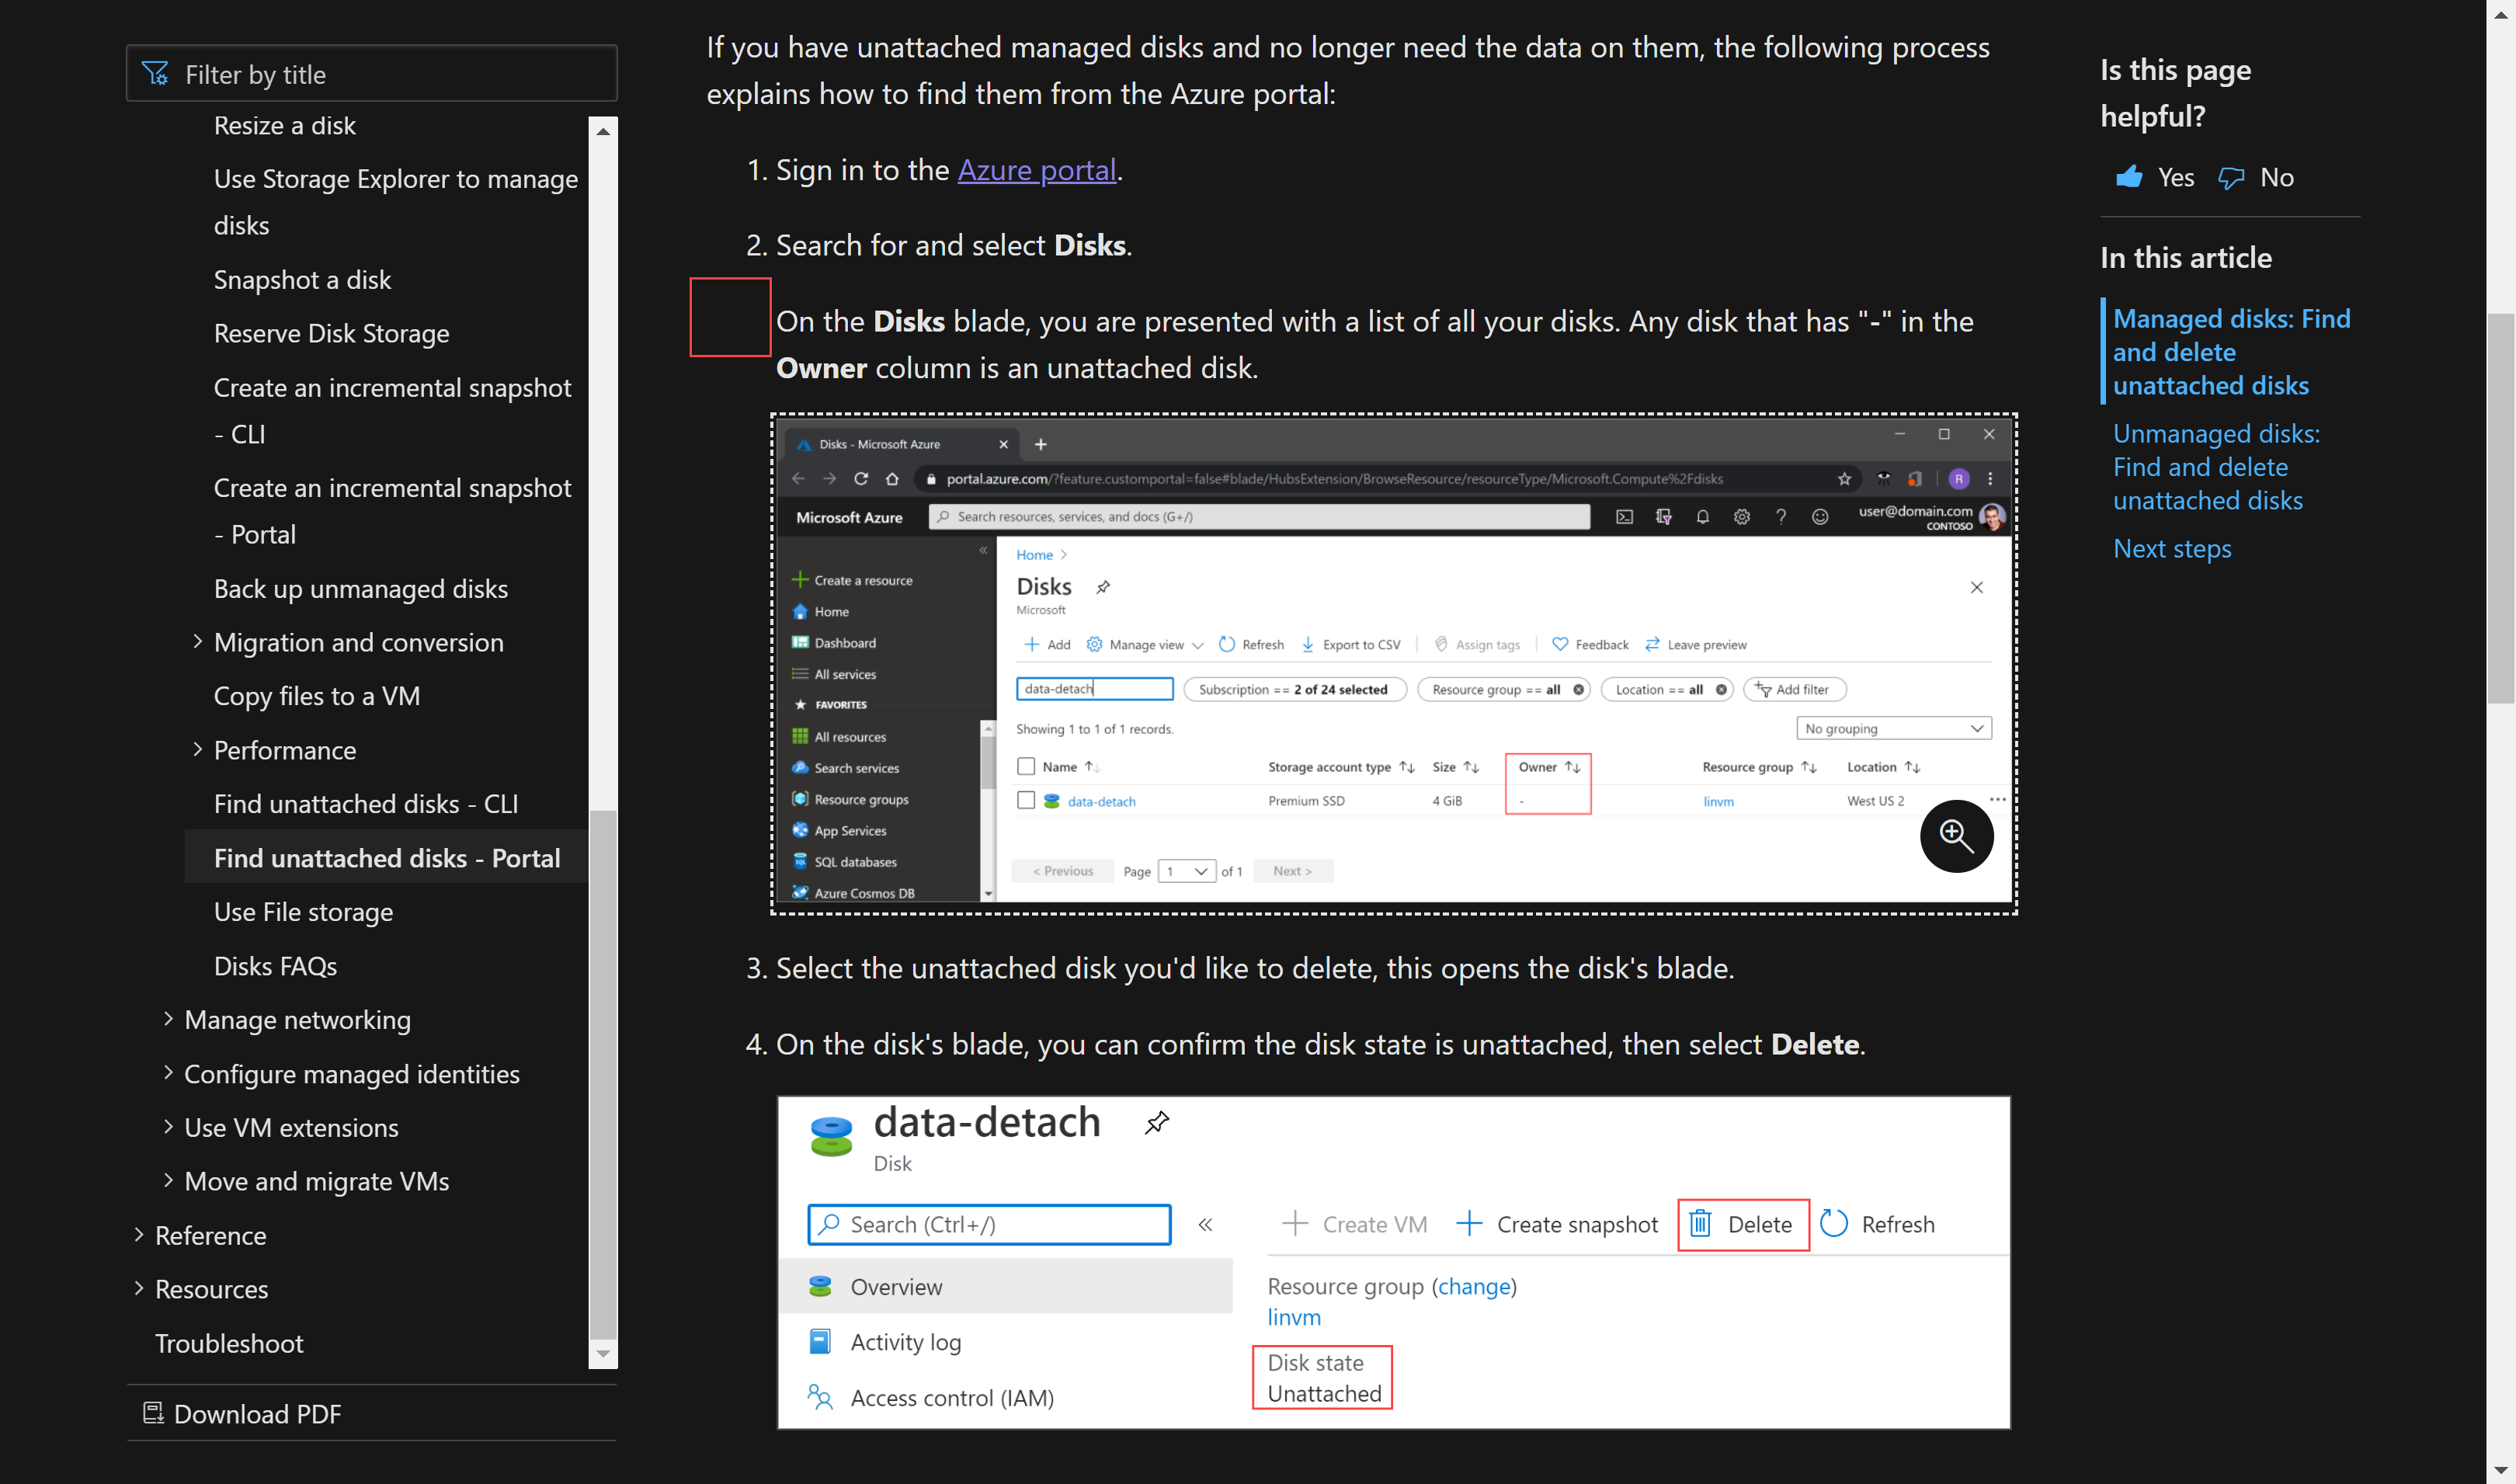The image size is (2516, 1484).
Task: Click the Access control (IAM) icon
Action: coord(821,1397)
